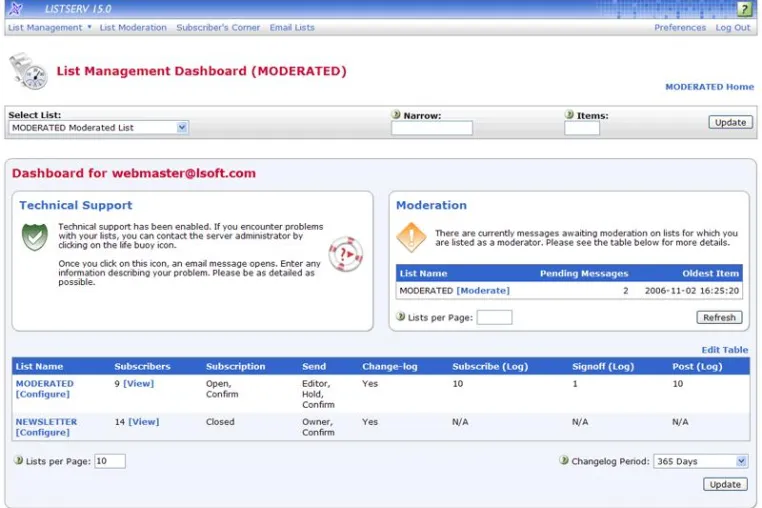
Task: Click the Items input field
Action: (582, 128)
